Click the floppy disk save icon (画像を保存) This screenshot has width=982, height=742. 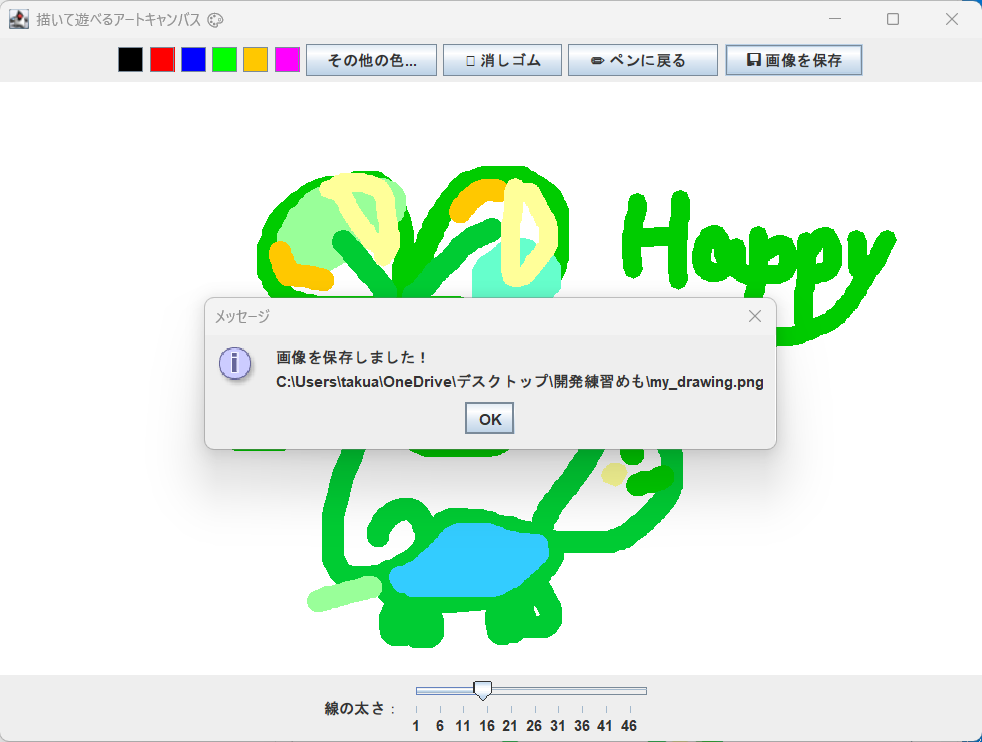pyautogui.click(x=794, y=59)
